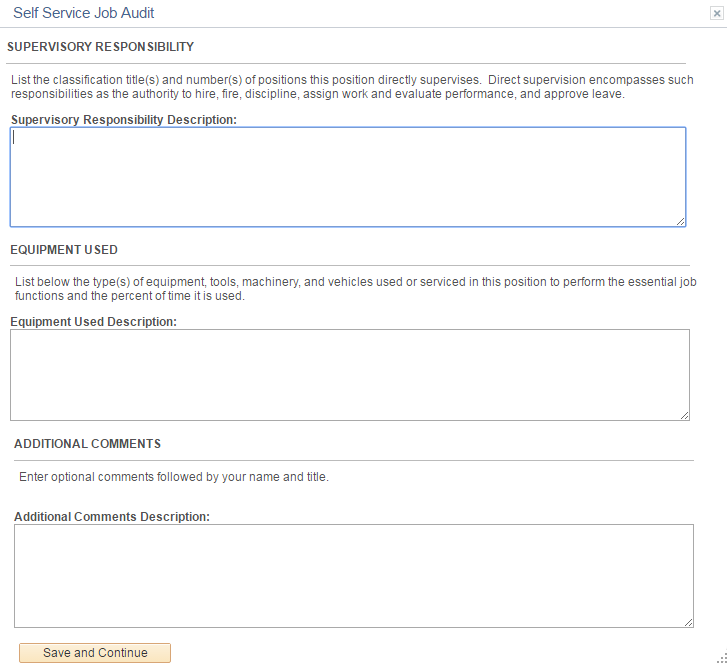Click the Self Service Job Audit title

click(x=84, y=13)
